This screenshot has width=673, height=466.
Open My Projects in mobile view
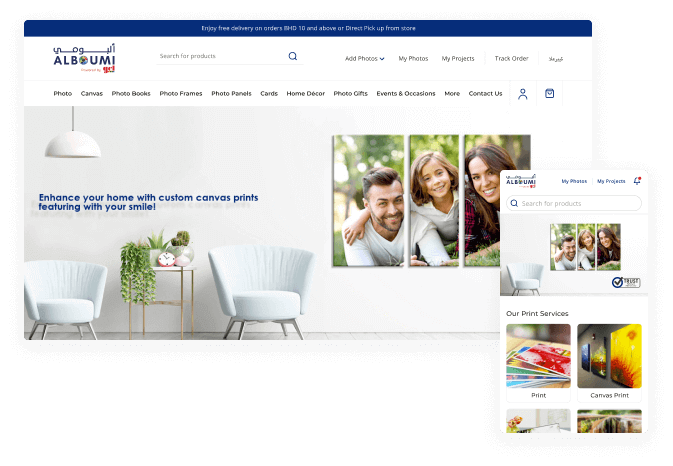click(611, 181)
